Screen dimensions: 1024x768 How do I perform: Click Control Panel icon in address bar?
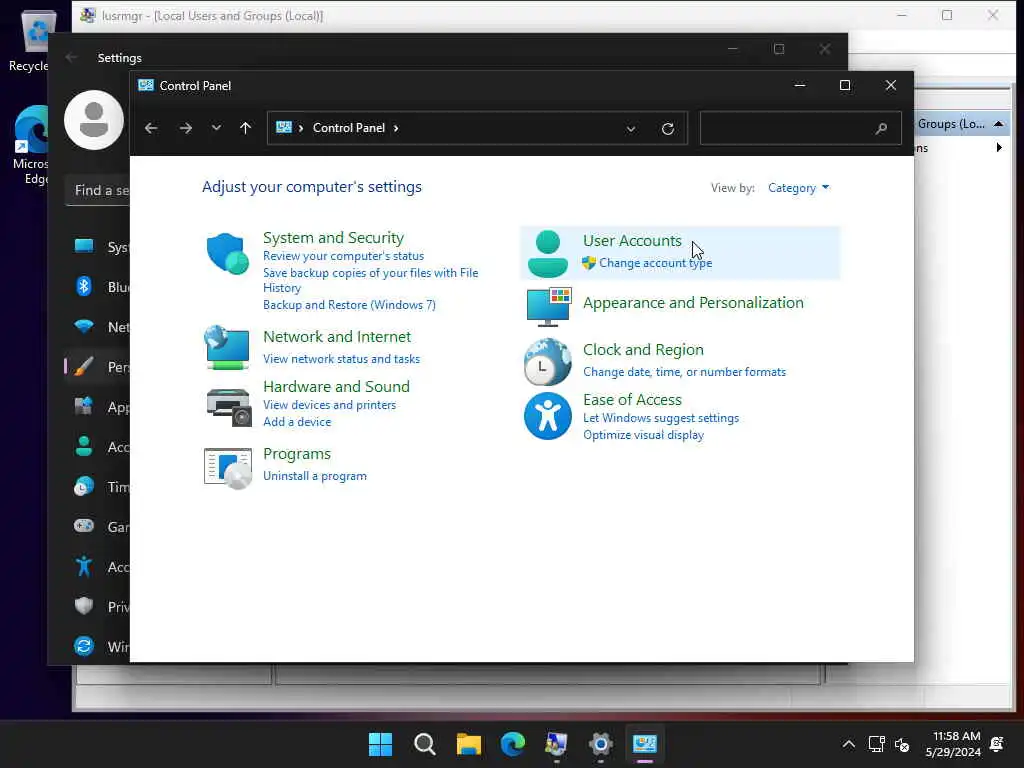point(283,127)
